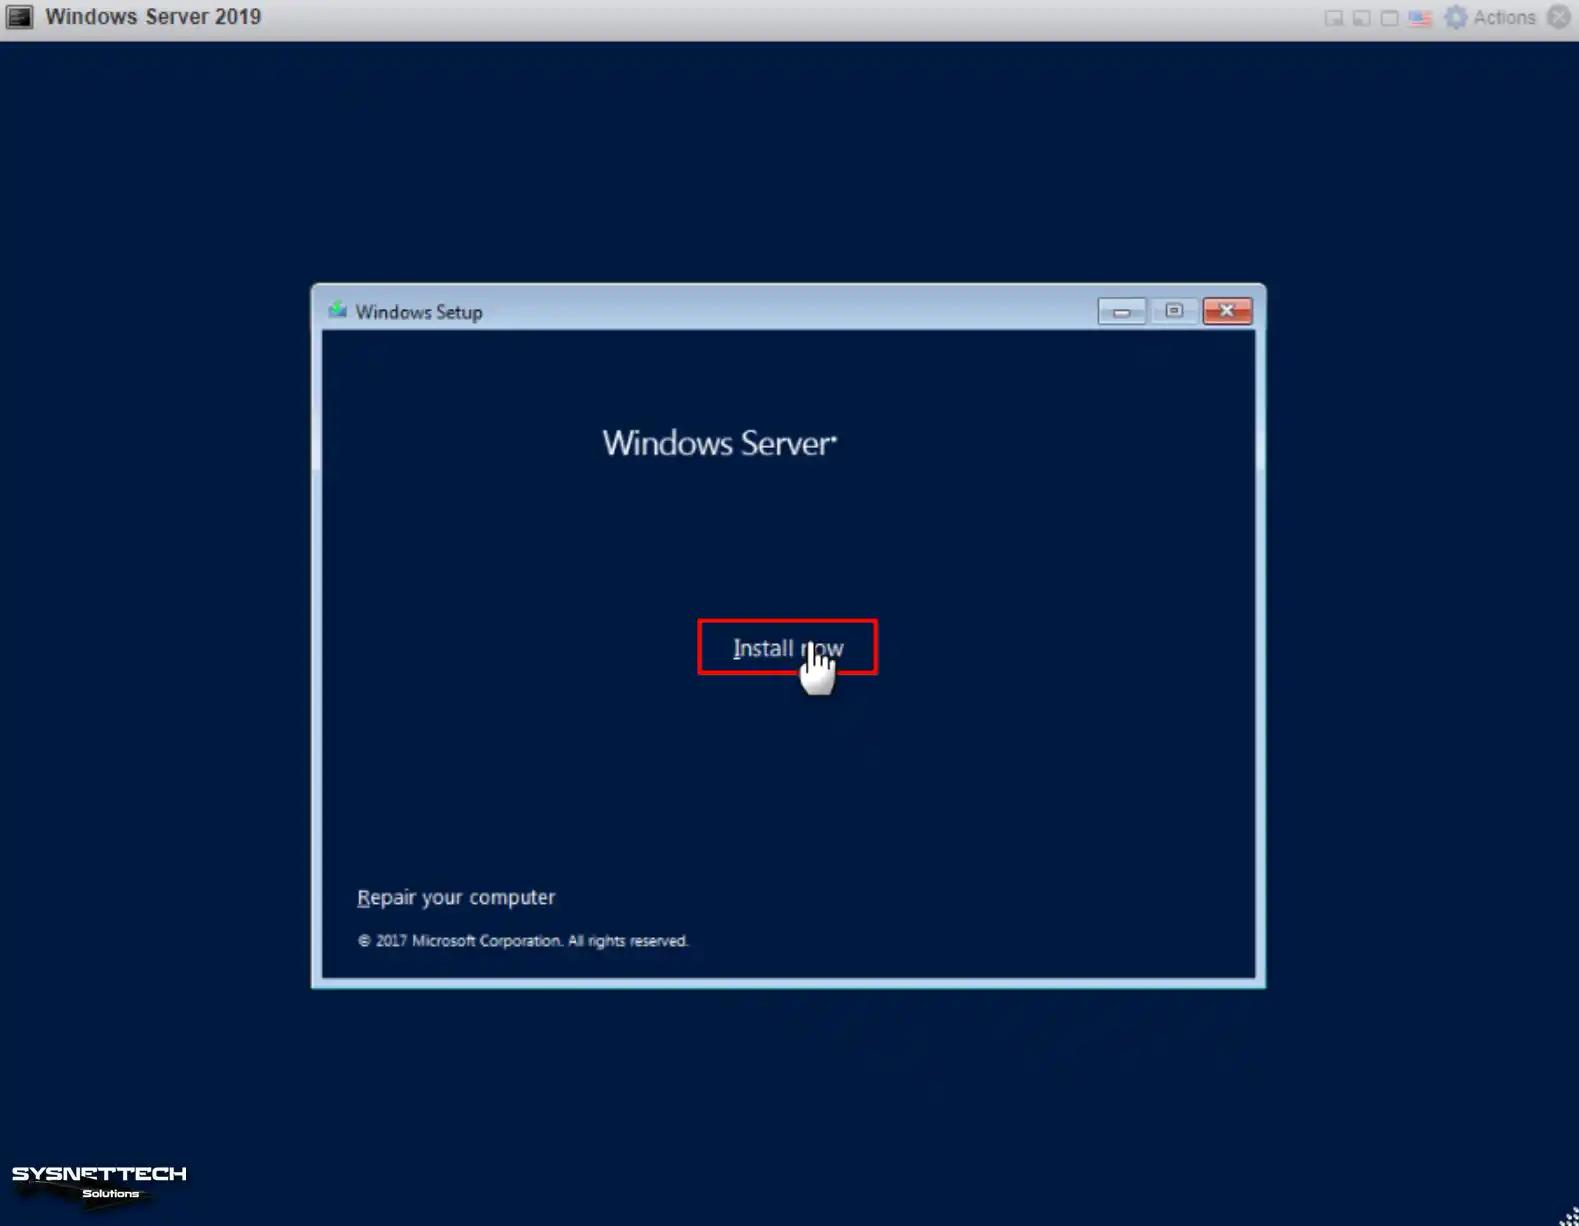Minimize the Windows Setup dialog
1579x1226 pixels.
pyautogui.click(x=1122, y=311)
